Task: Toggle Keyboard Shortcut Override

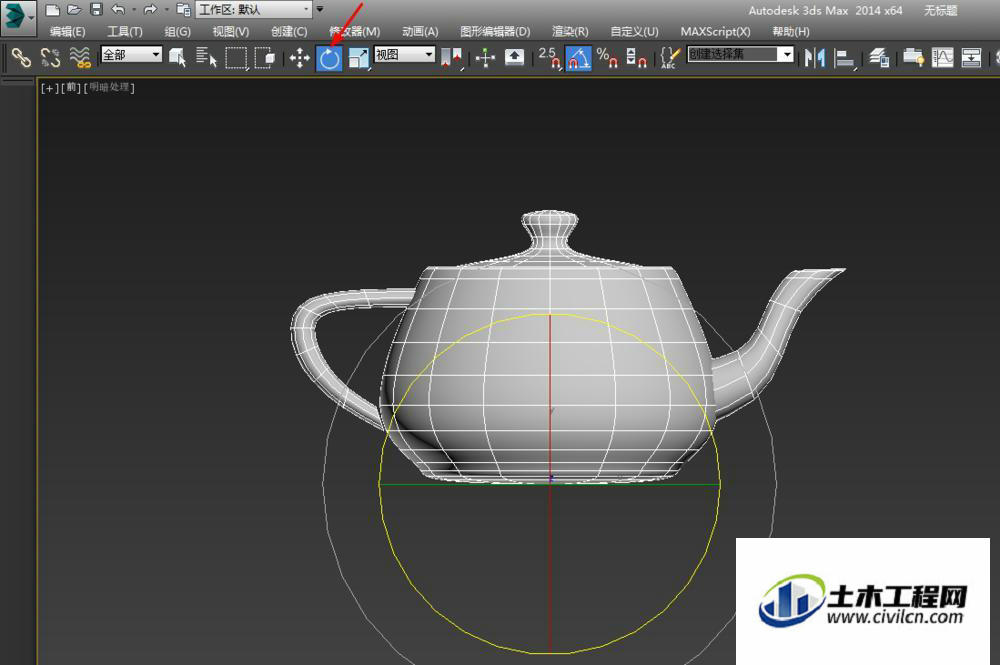Action: (x=514, y=58)
